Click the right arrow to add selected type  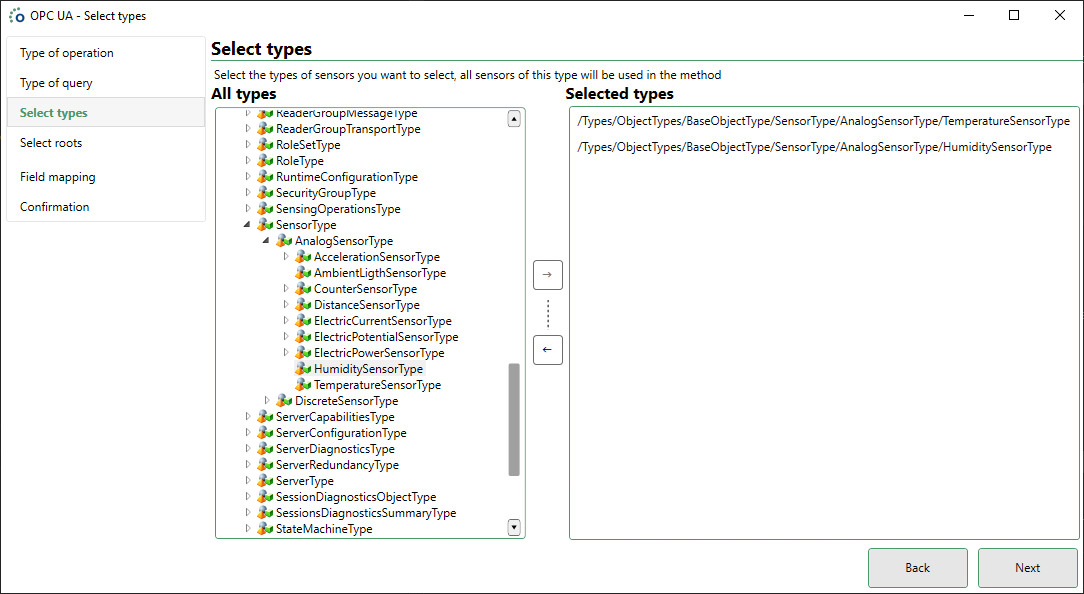tap(547, 274)
